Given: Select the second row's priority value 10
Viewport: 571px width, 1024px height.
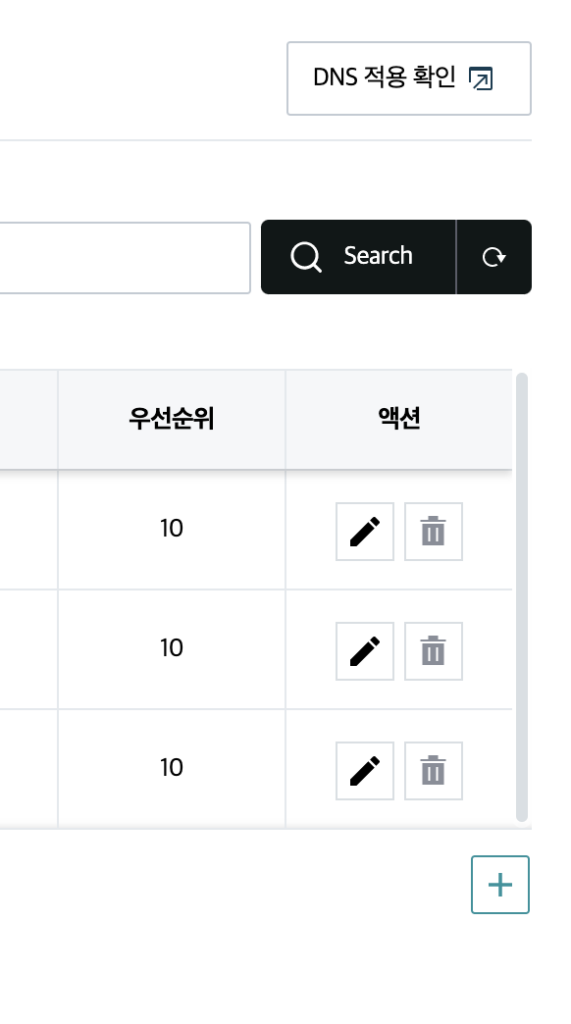Looking at the screenshot, I should (x=171, y=648).
